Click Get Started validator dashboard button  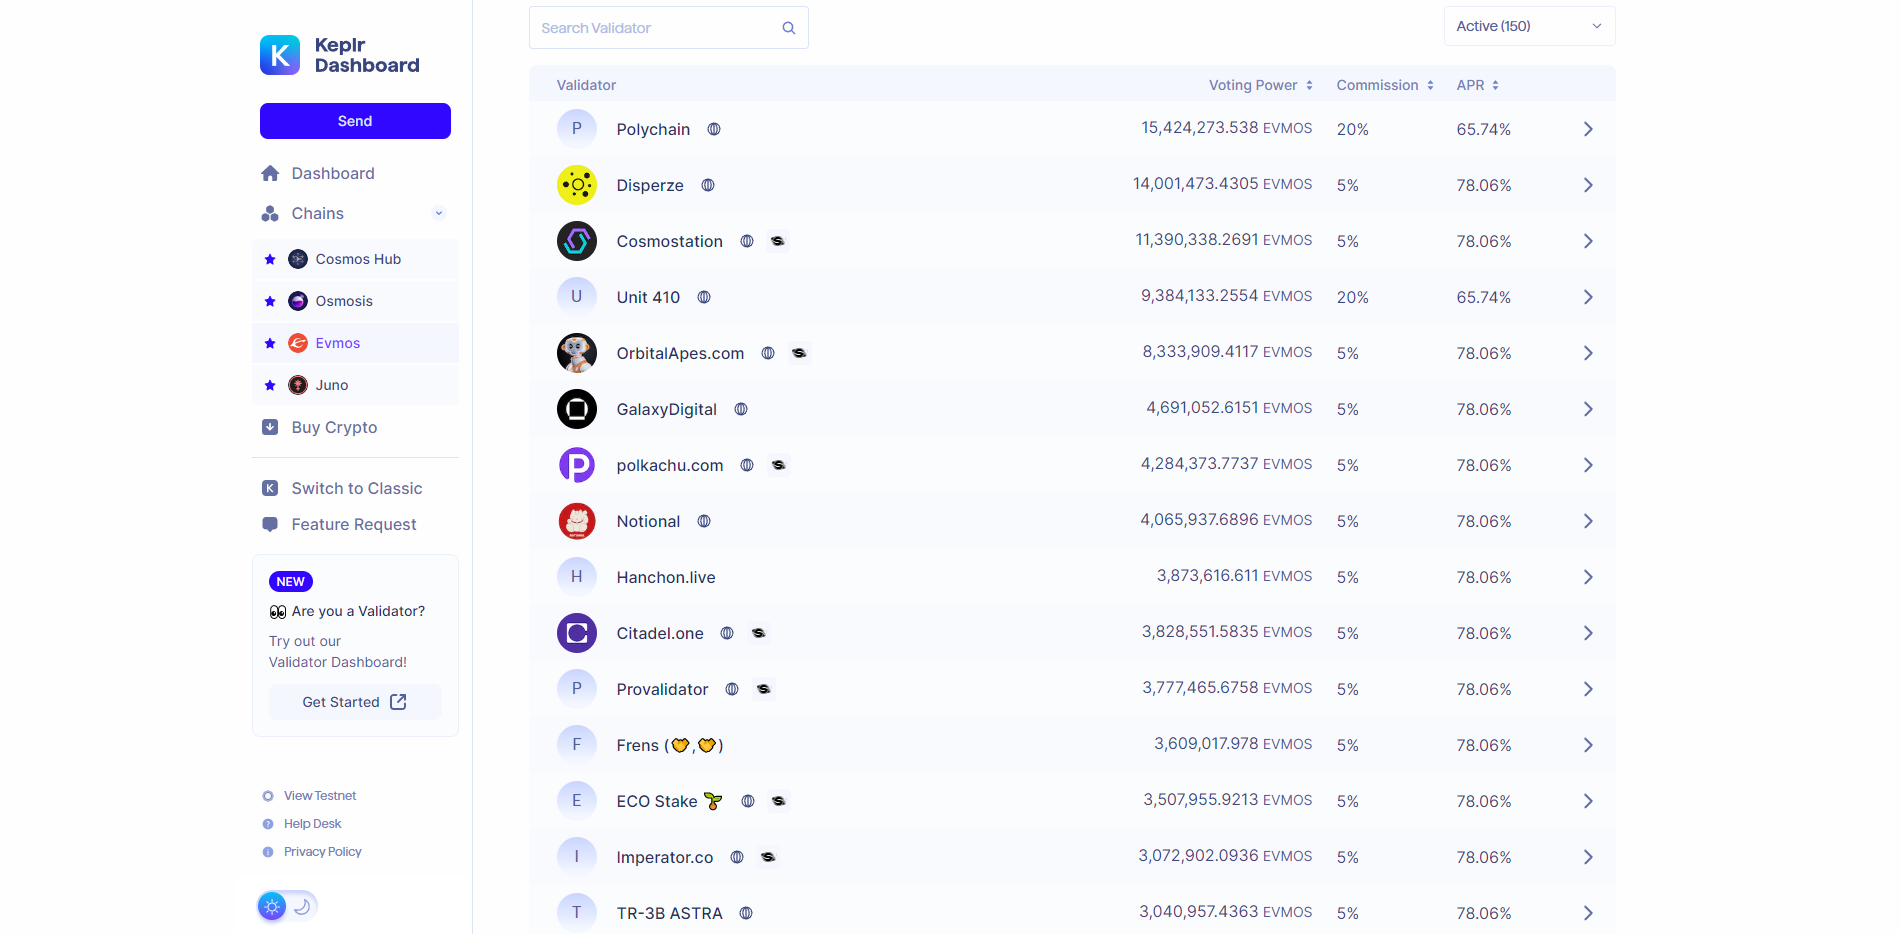[355, 702]
